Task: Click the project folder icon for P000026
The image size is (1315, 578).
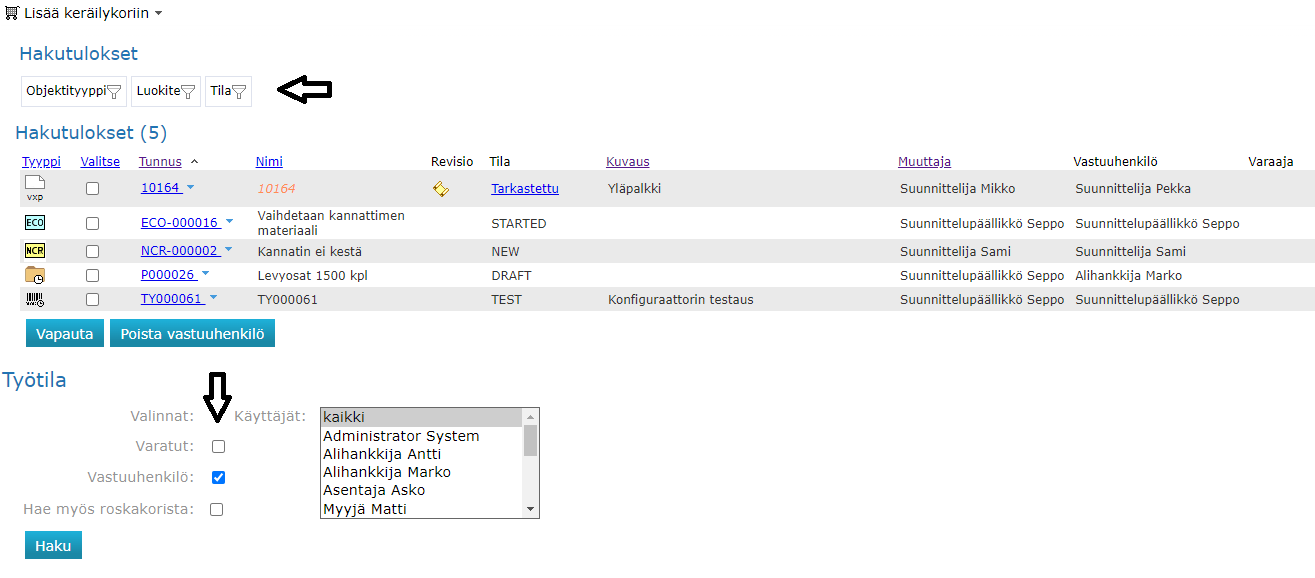Action: pos(35,275)
